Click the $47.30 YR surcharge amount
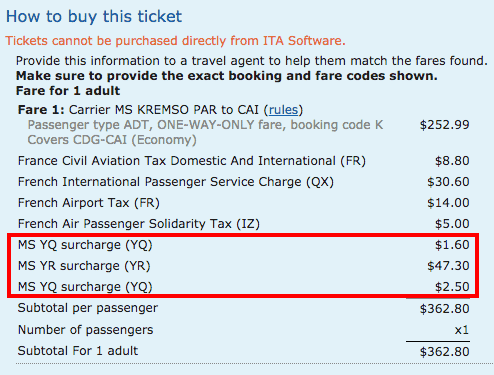The image size is (494, 375). (448, 266)
